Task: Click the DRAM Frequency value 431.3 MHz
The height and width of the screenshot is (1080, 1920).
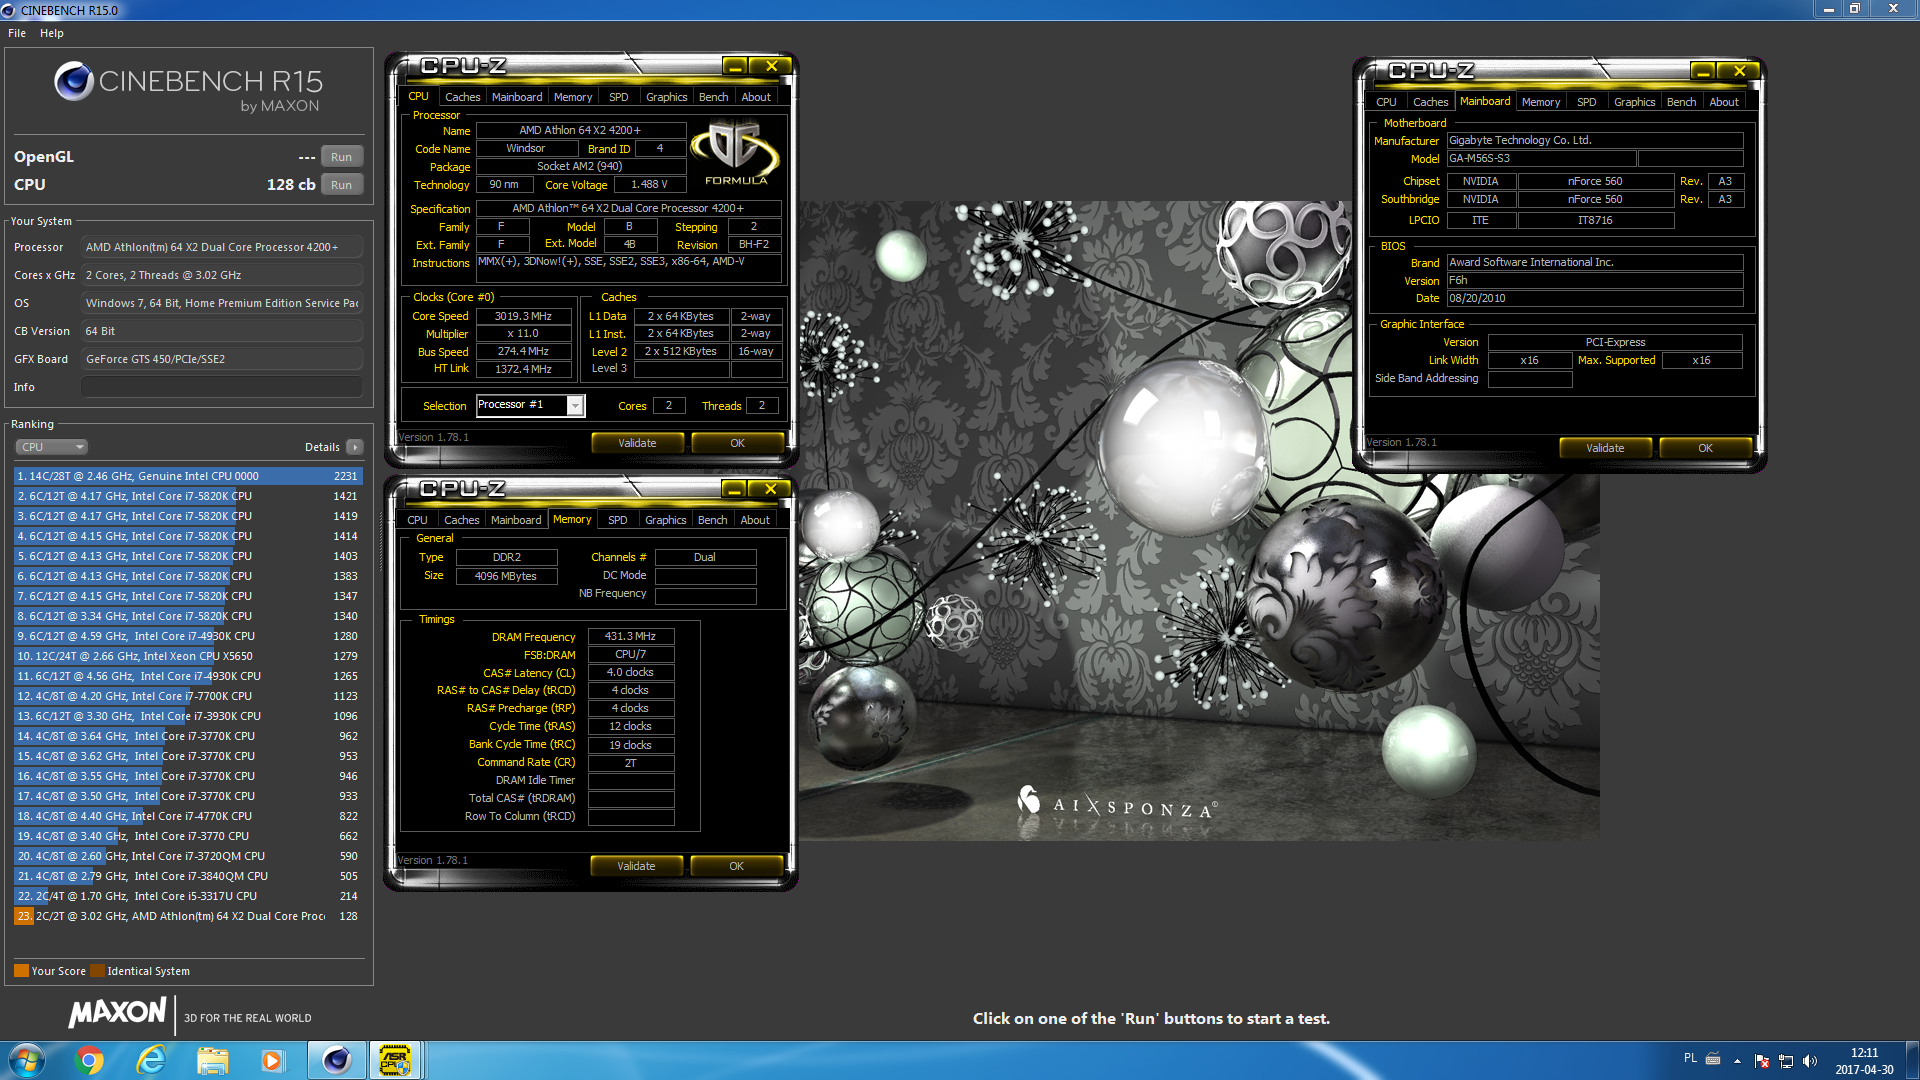Action: click(x=630, y=636)
